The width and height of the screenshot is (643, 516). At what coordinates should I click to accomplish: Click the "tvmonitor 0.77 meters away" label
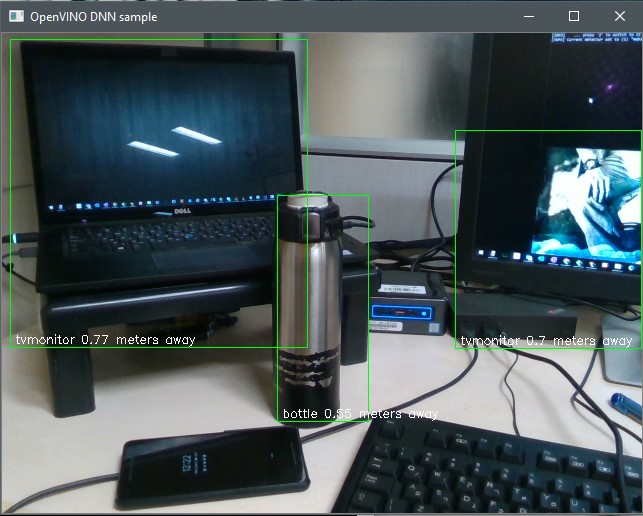click(x=105, y=340)
